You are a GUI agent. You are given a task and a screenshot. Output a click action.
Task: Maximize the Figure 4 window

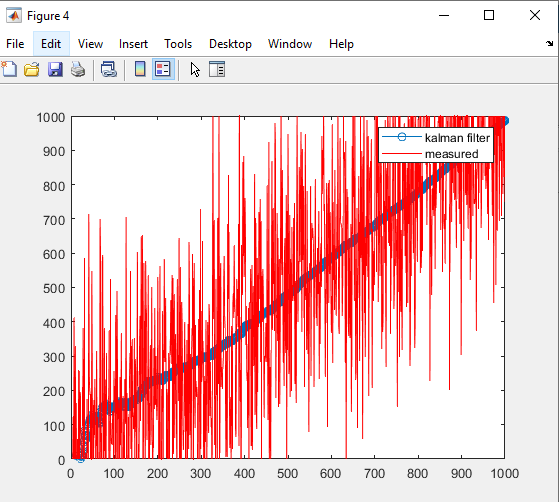pos(489,15)
